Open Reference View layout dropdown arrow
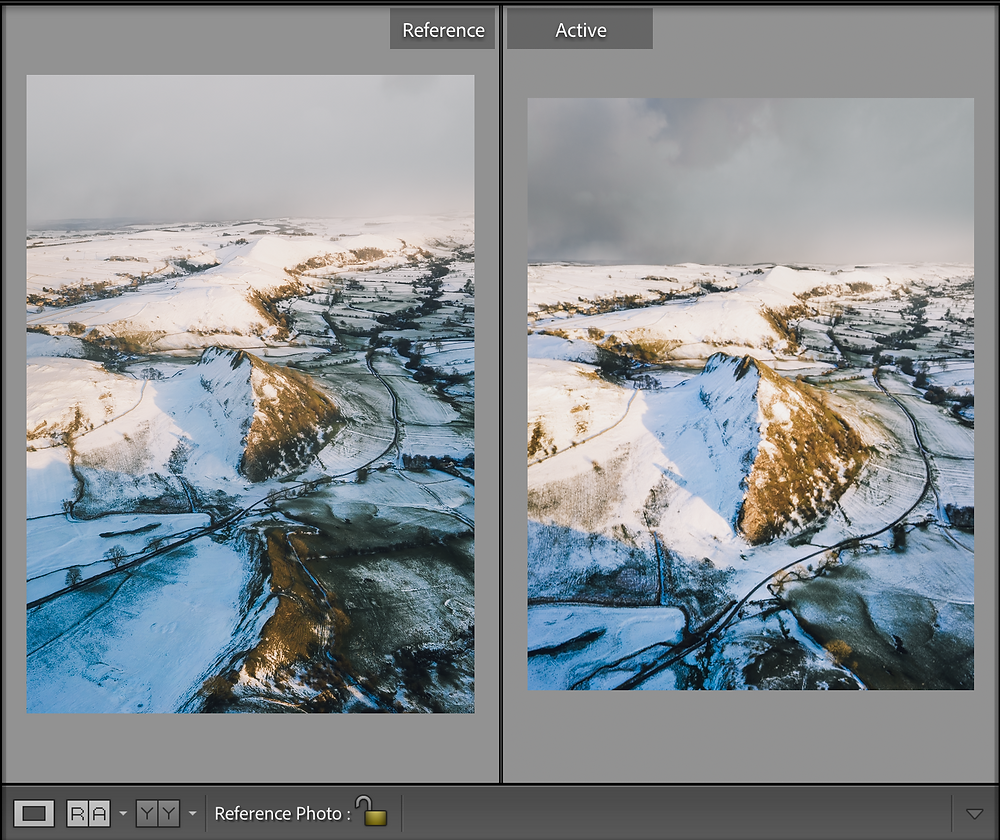 coord(123,813)
